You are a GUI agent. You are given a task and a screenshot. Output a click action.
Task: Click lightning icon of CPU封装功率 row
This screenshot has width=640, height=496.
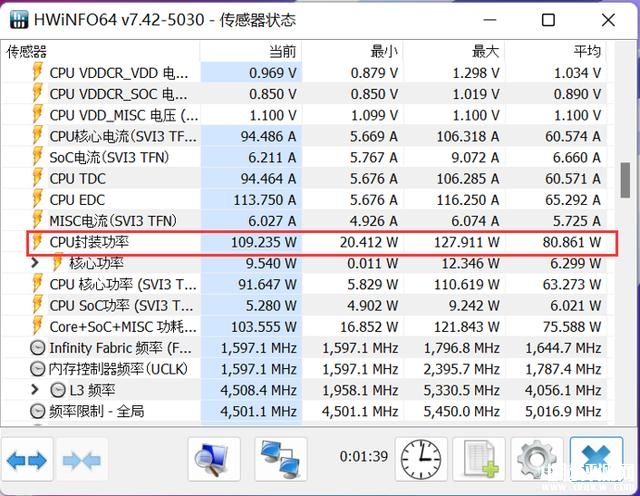38,242
